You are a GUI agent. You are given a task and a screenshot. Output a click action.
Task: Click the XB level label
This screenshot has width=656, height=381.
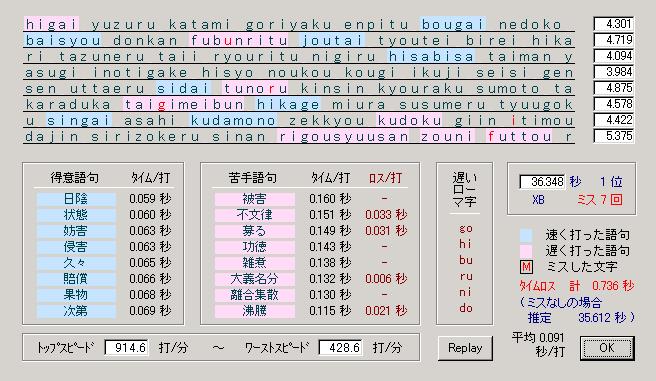pos(538,200)
